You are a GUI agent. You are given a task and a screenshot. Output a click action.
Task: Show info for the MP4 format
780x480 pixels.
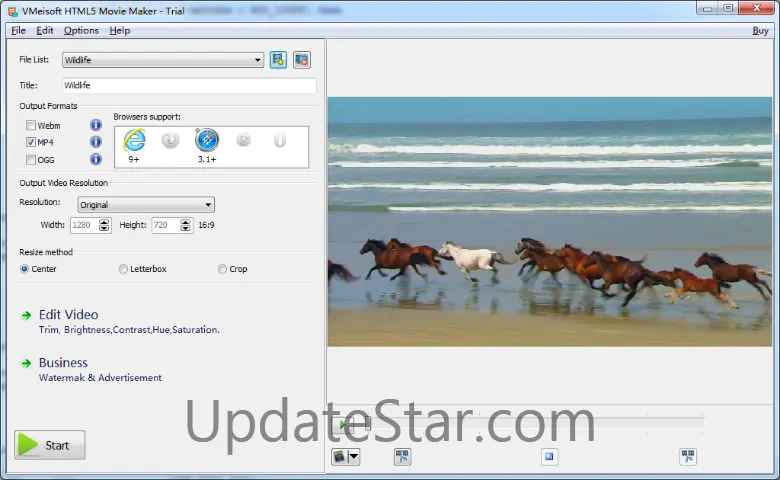coord(96,142)
